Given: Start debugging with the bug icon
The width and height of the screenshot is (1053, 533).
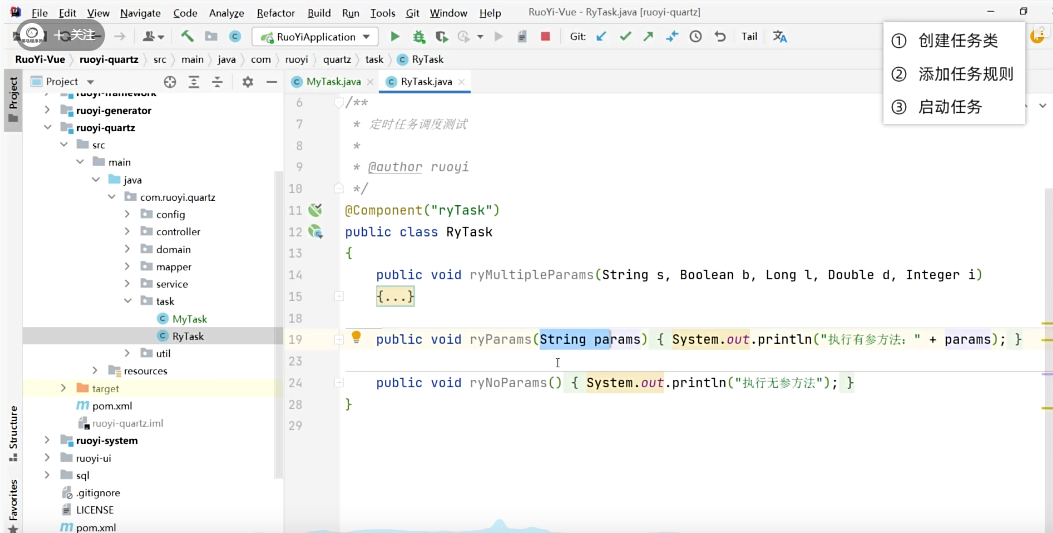Looking at the screenshot, I should tap(418, 37).
